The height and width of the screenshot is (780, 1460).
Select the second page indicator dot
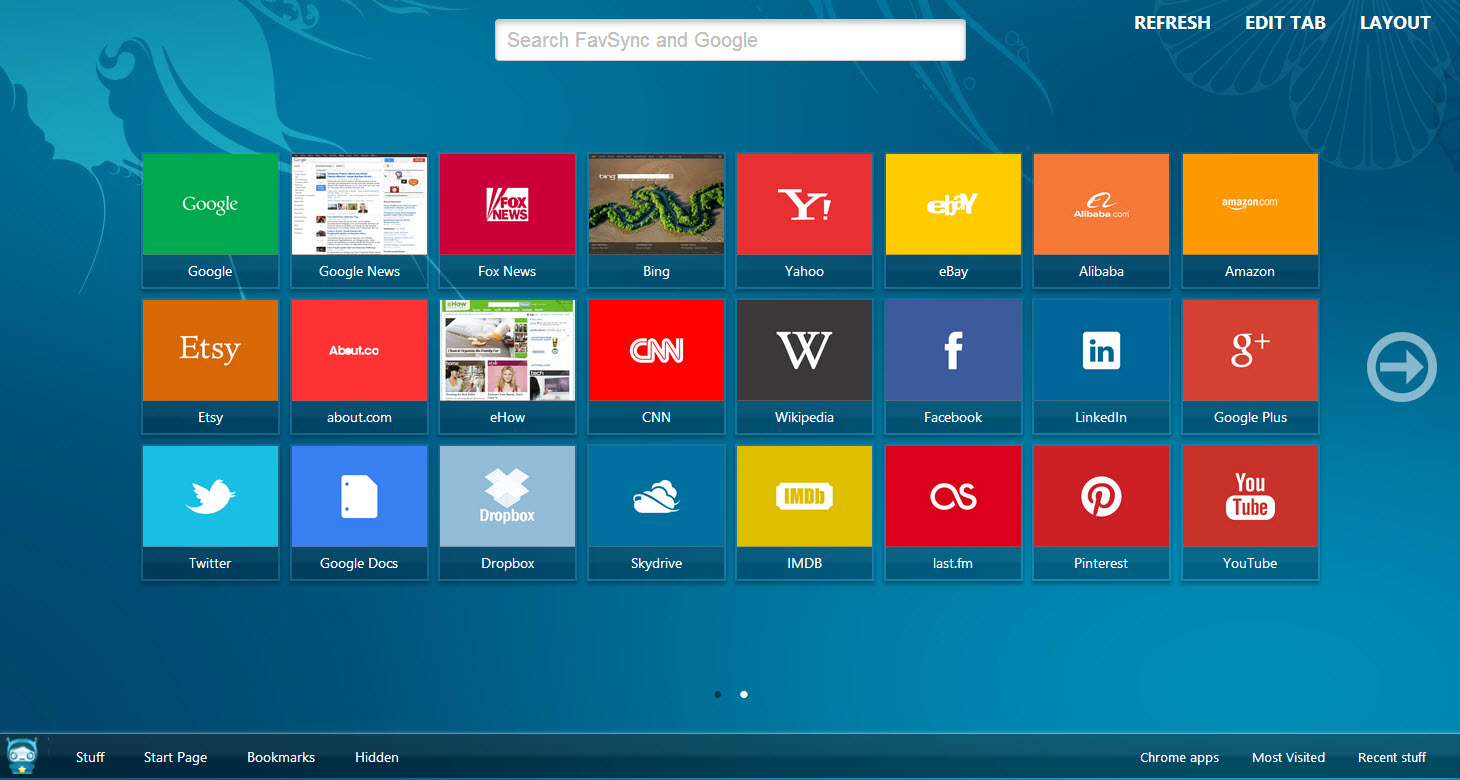[744, 694]
